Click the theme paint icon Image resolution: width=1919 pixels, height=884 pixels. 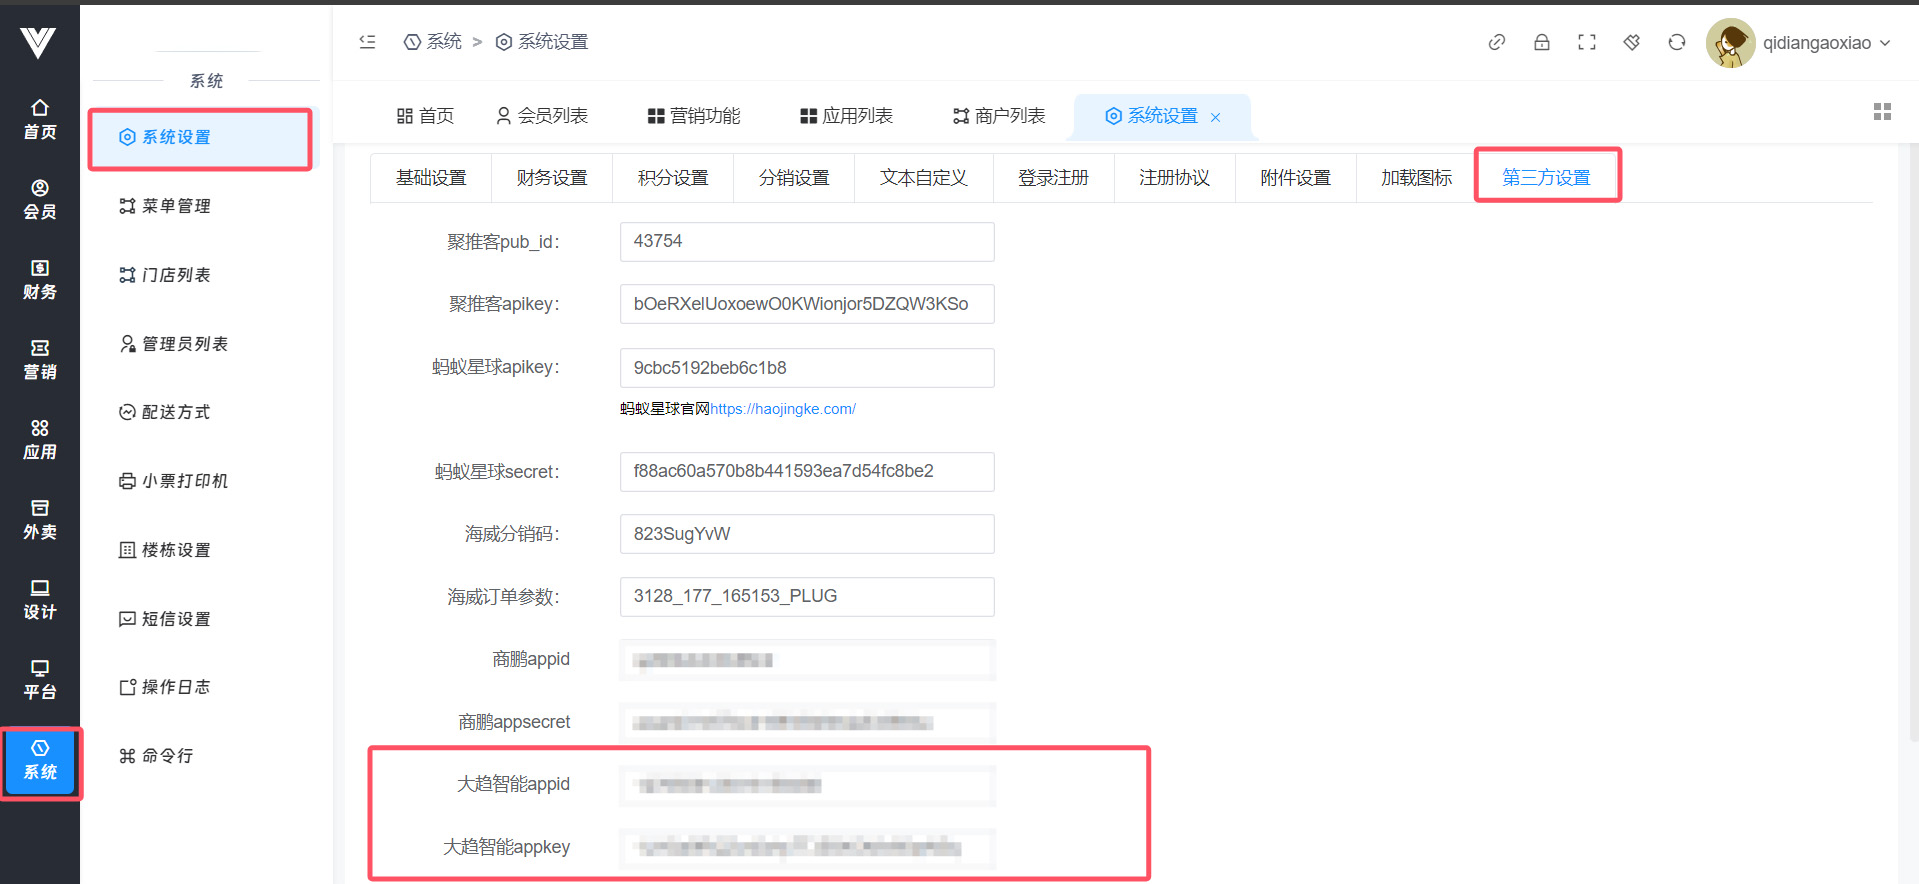1631,42
